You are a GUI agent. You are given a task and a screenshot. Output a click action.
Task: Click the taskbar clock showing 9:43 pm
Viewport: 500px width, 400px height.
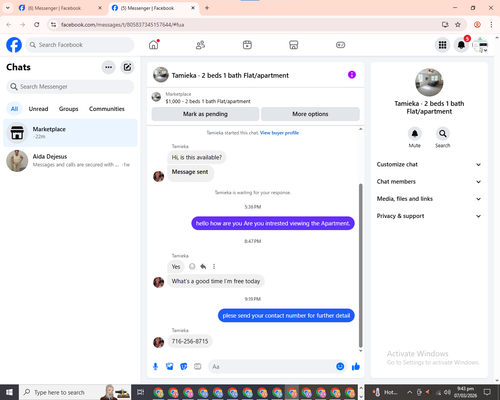click(465, 392)
